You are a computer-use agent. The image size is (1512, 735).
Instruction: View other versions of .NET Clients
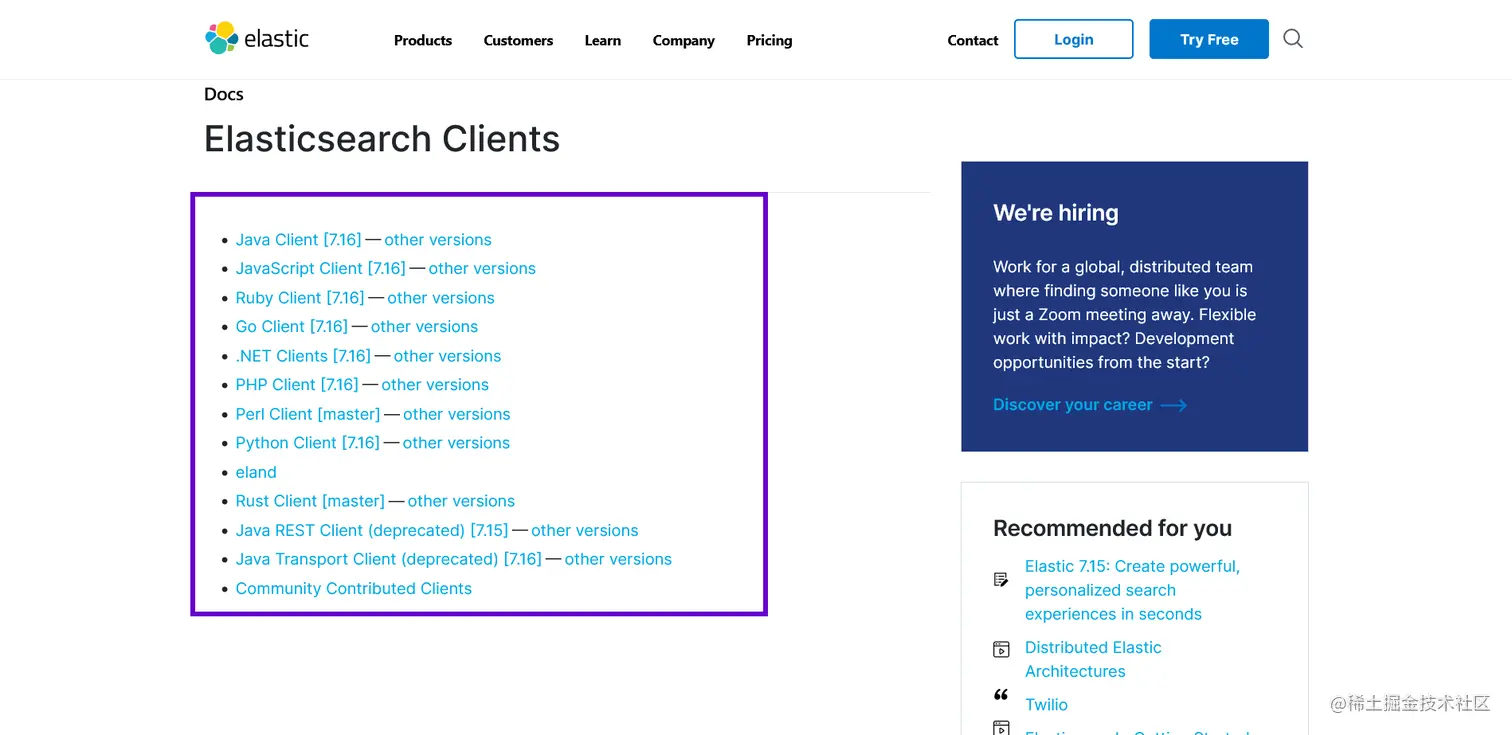(447, 356)
